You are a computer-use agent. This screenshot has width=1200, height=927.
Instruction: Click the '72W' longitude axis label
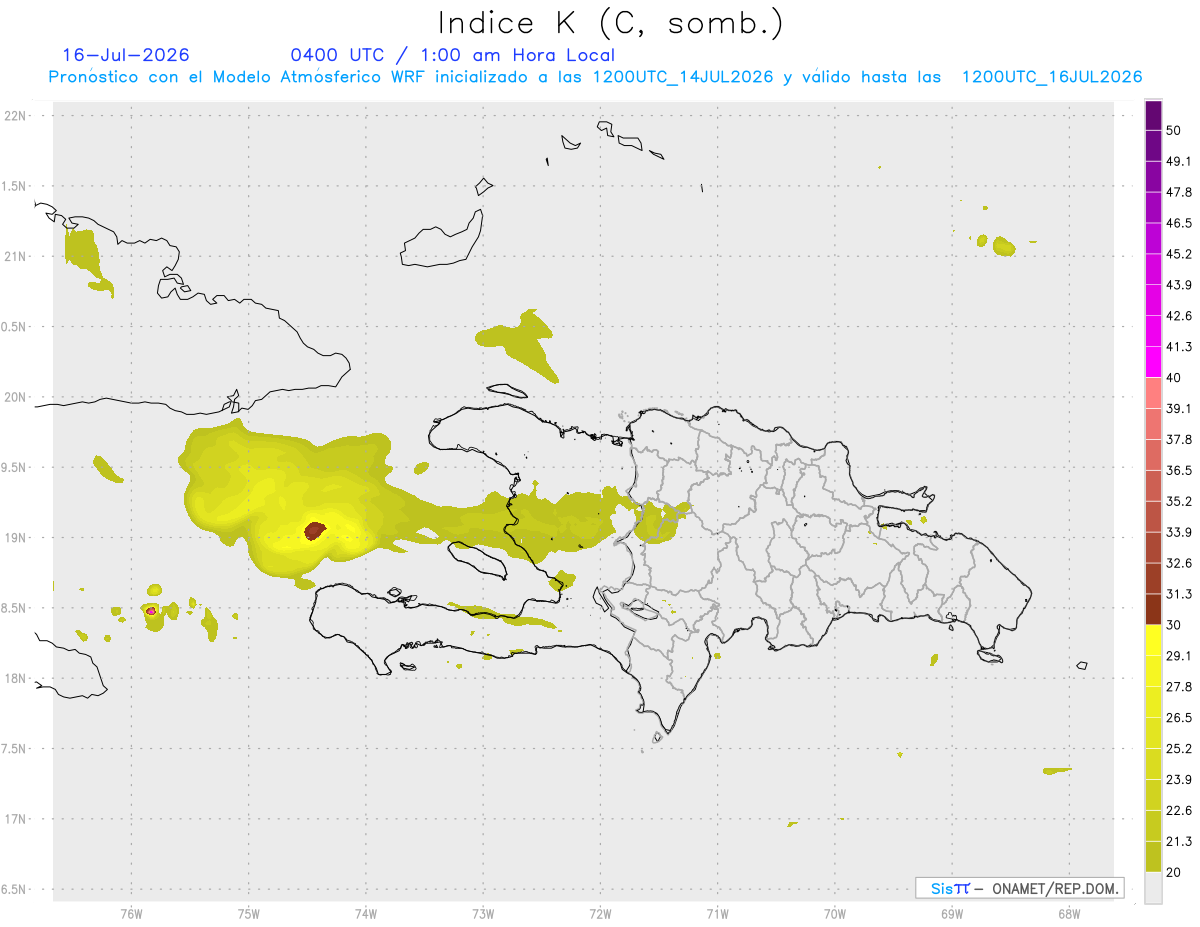600,914
